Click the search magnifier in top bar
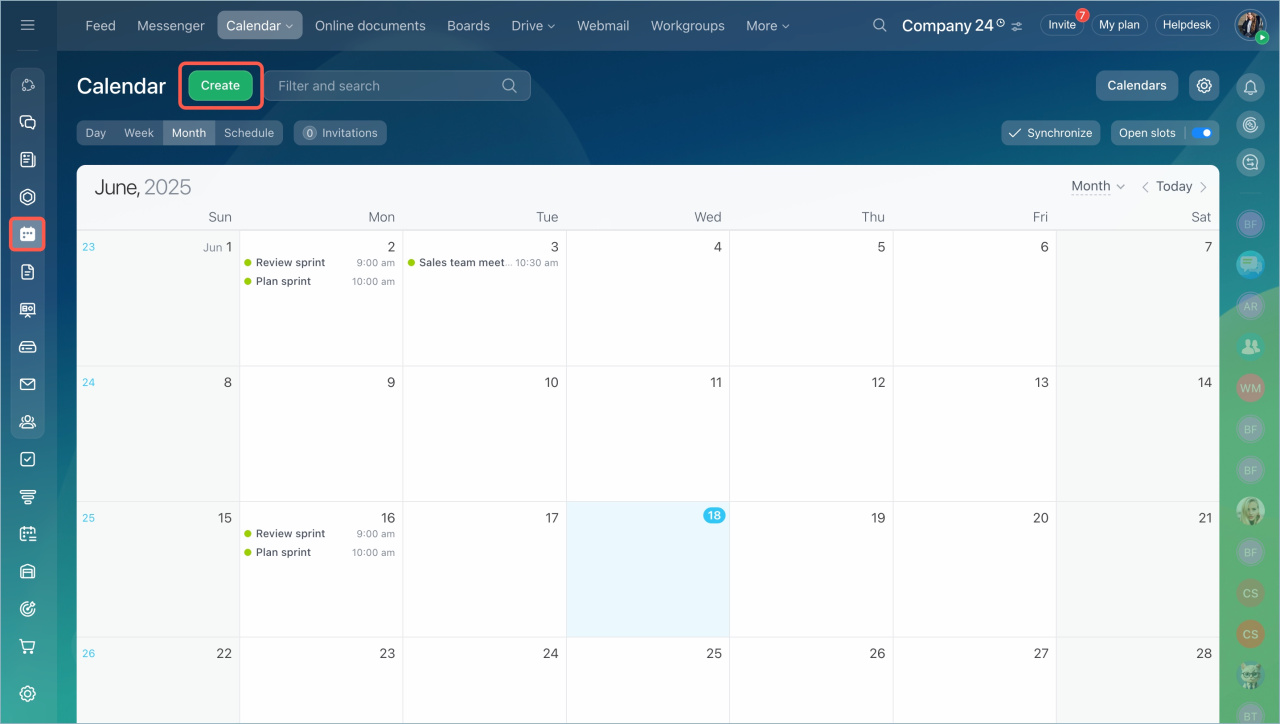Image resolution: width=1280 pixels, height=724 pixels. pos(880,25)
